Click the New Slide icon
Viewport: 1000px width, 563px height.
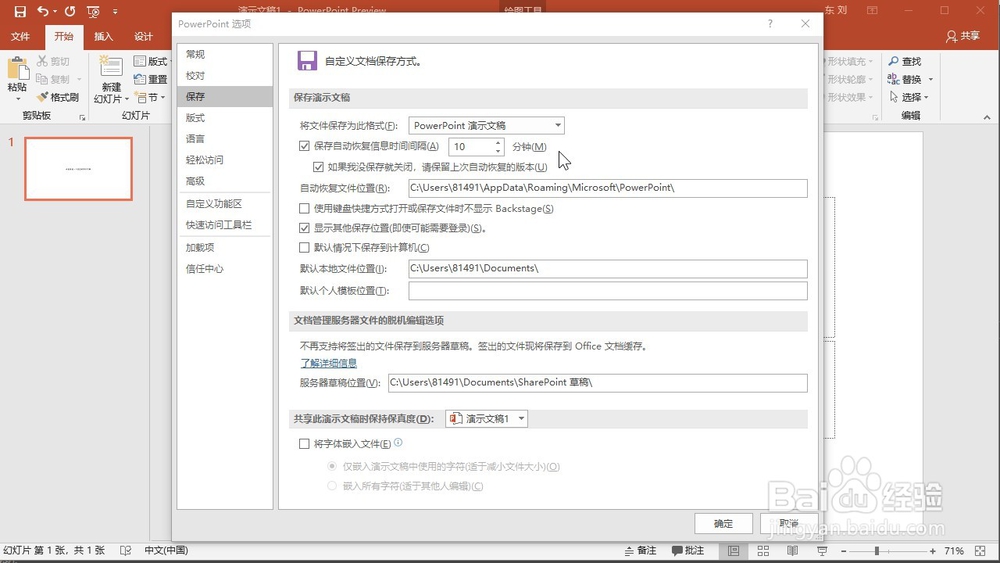(111, 67)
